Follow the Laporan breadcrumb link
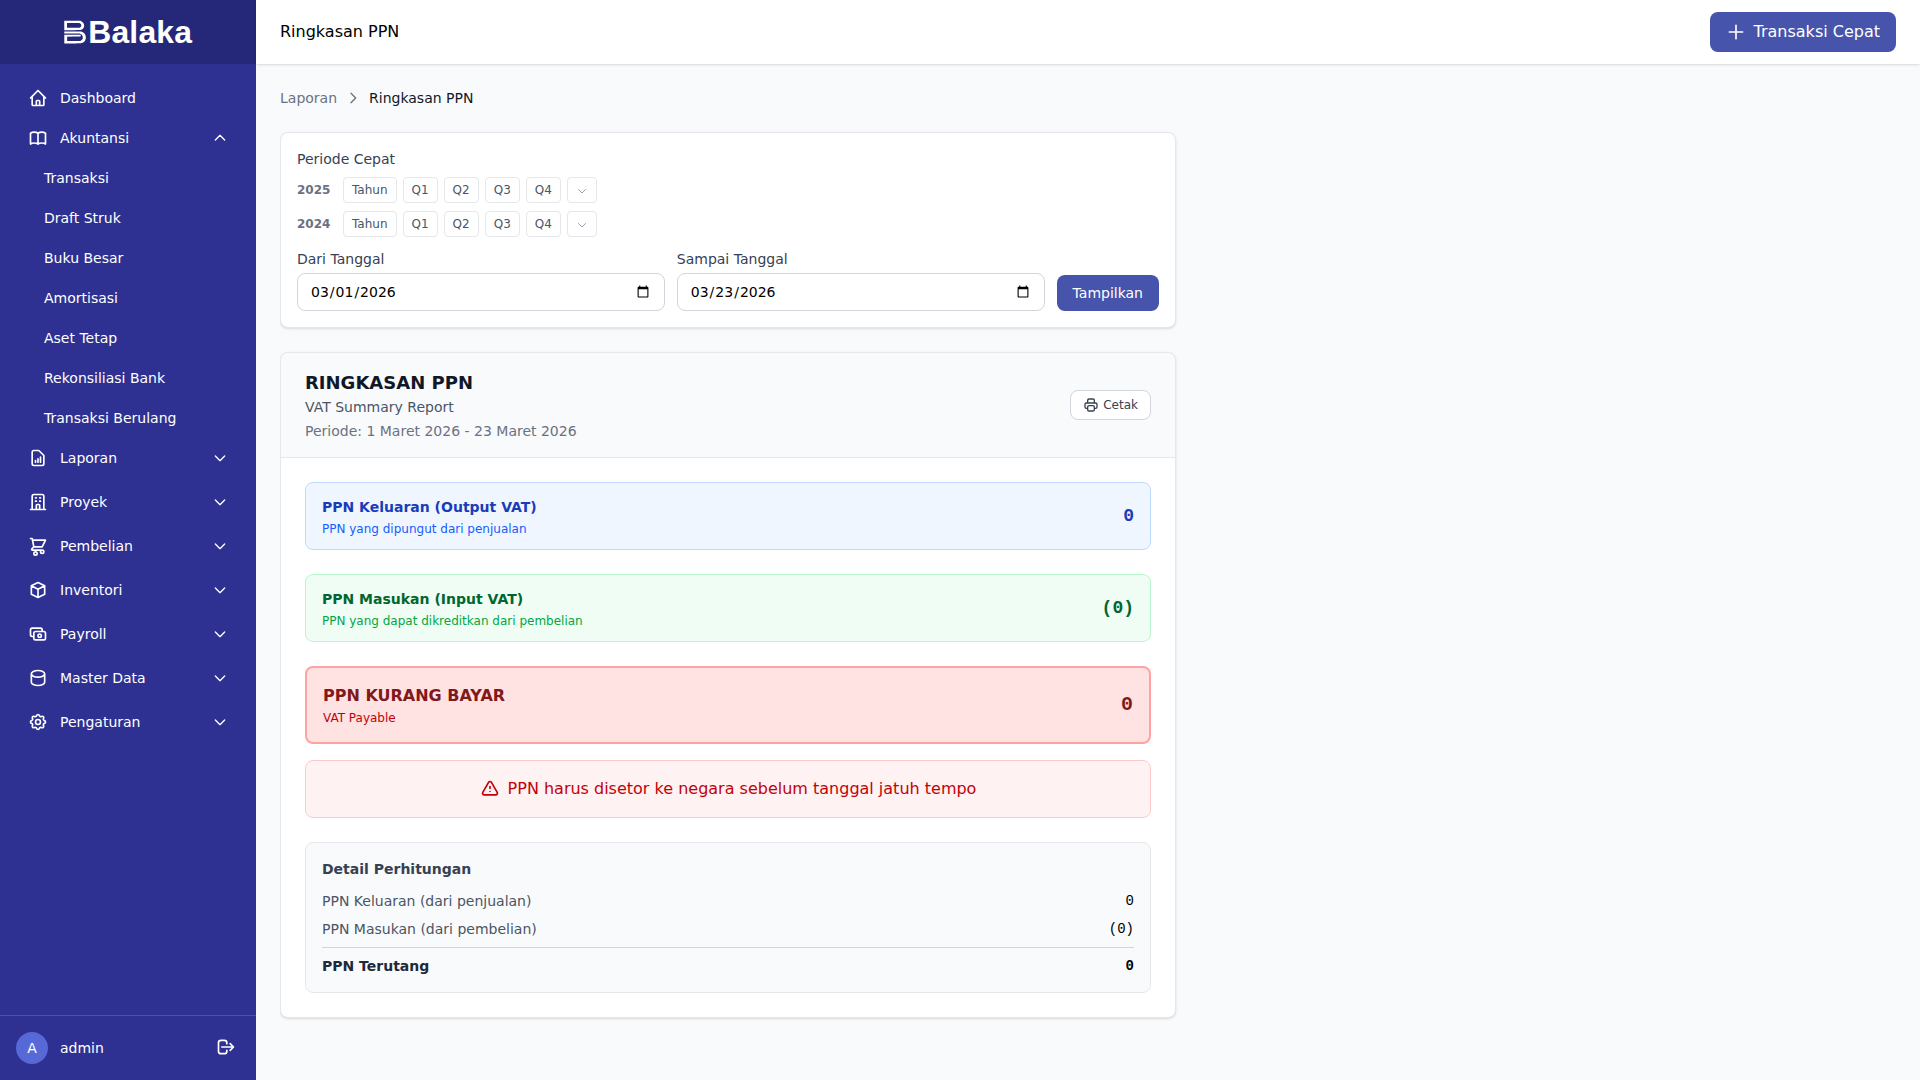Viewport: 1920px width, 1080px height. coord(308,98)
